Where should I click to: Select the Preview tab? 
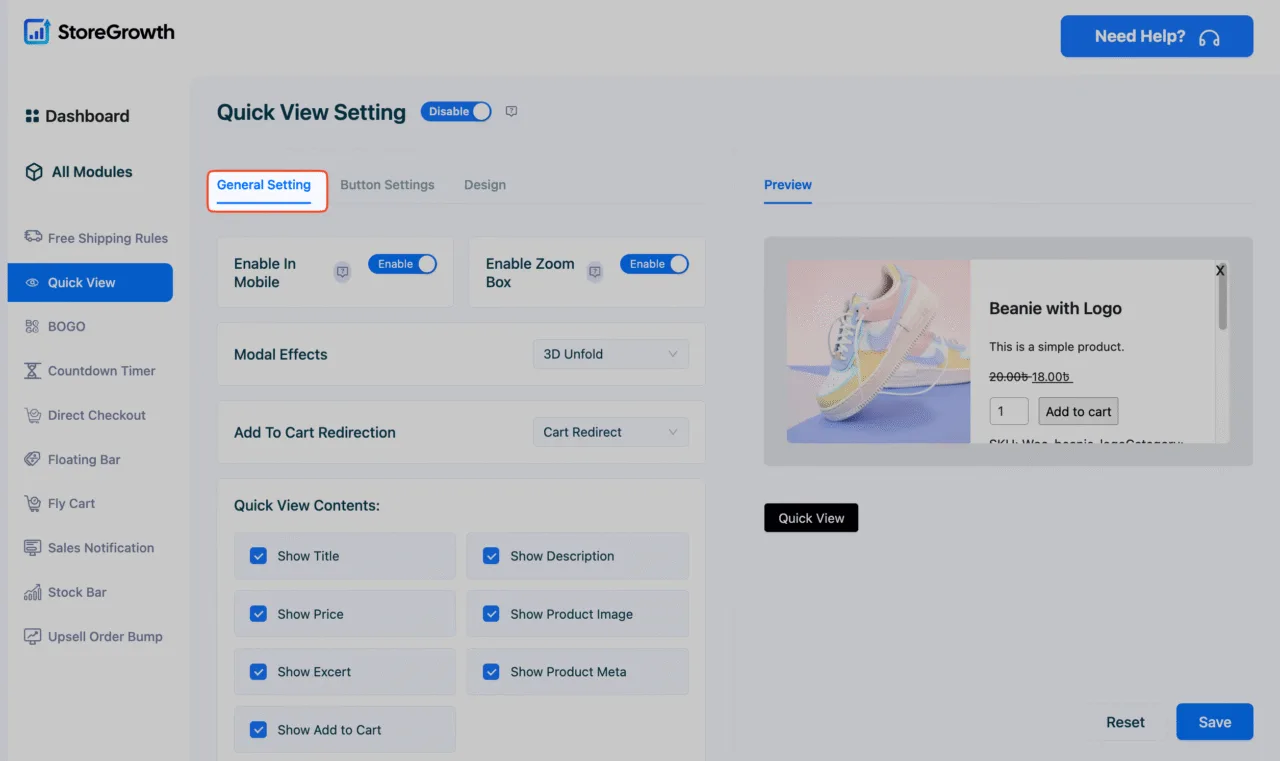click(x=788, y=185)
